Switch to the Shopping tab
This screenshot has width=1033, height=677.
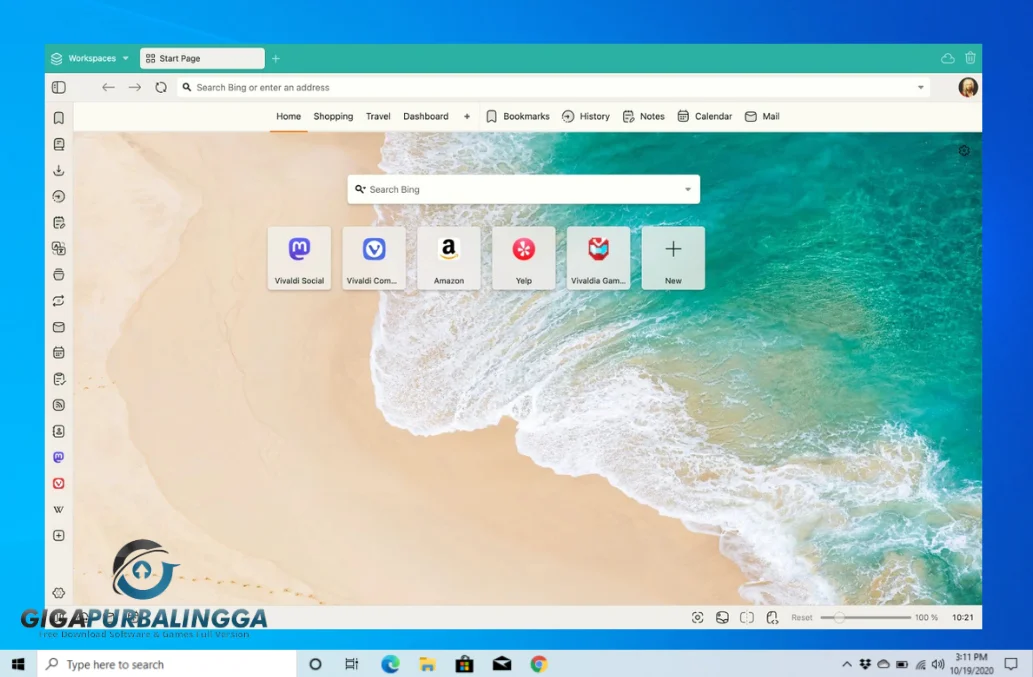click(333, 116)
